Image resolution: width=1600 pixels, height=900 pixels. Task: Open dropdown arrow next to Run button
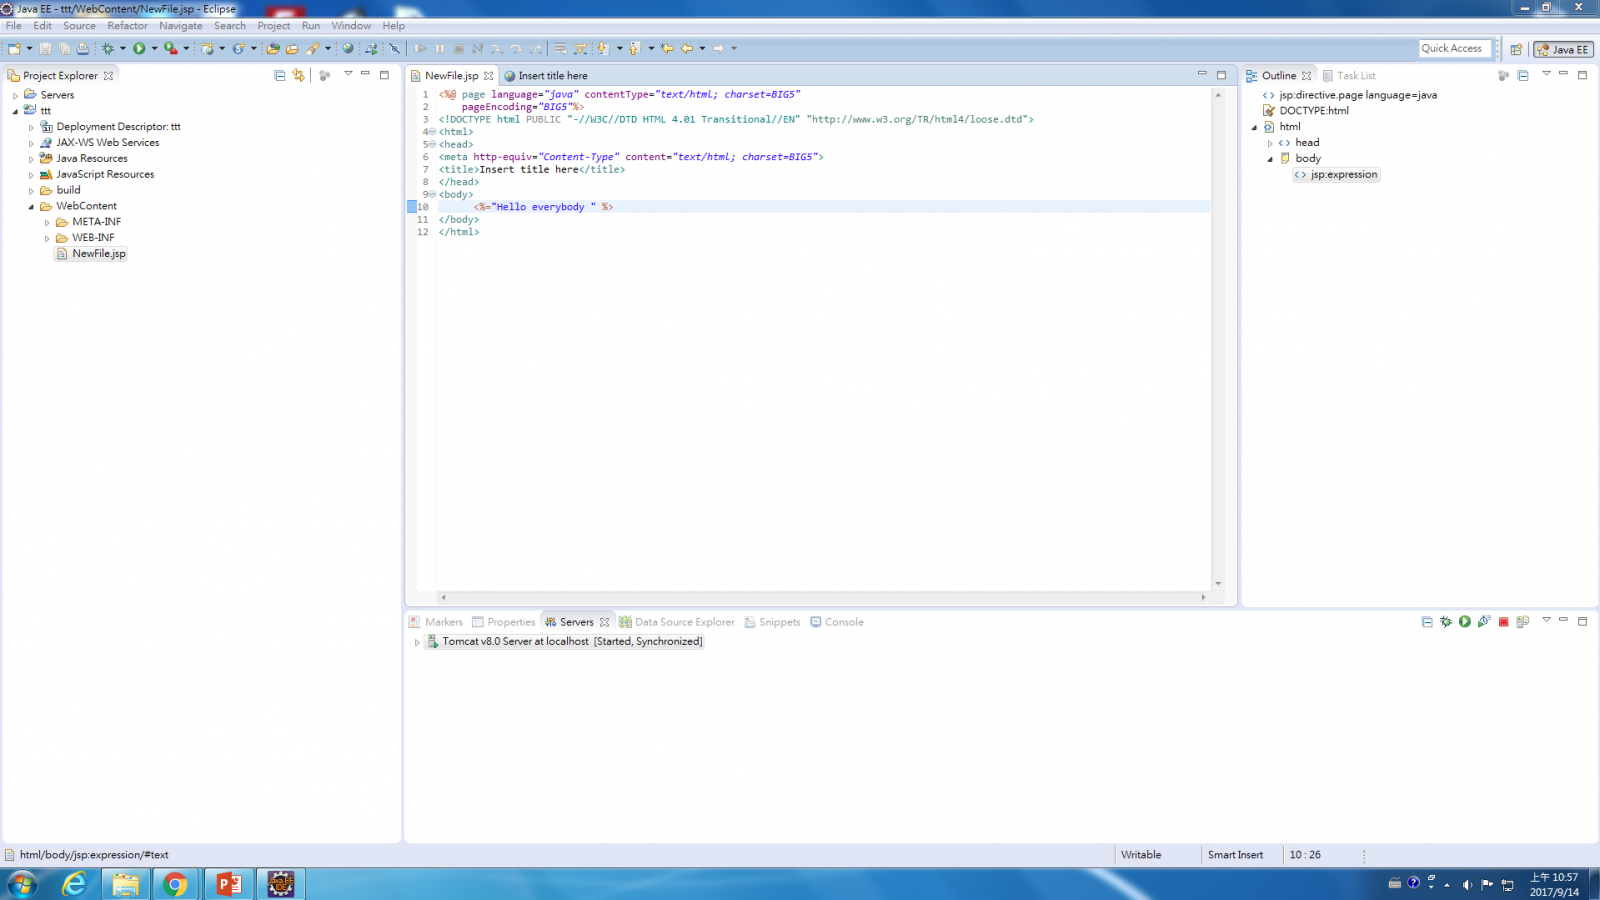click(x=154, y=48)
